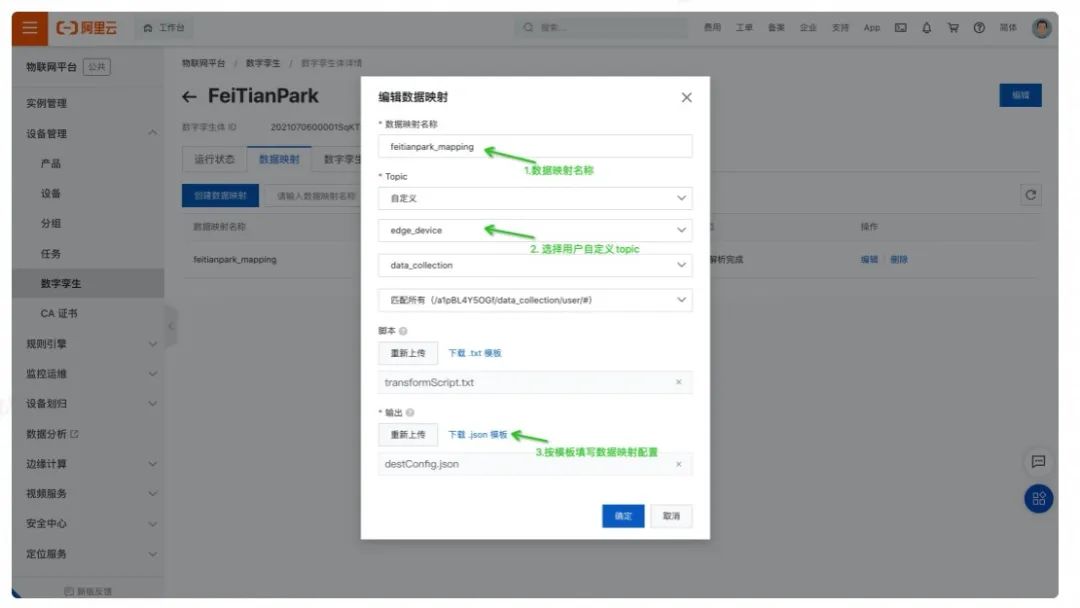Open the 工单 top menu

pyautogui.click(x=744, y=28)
